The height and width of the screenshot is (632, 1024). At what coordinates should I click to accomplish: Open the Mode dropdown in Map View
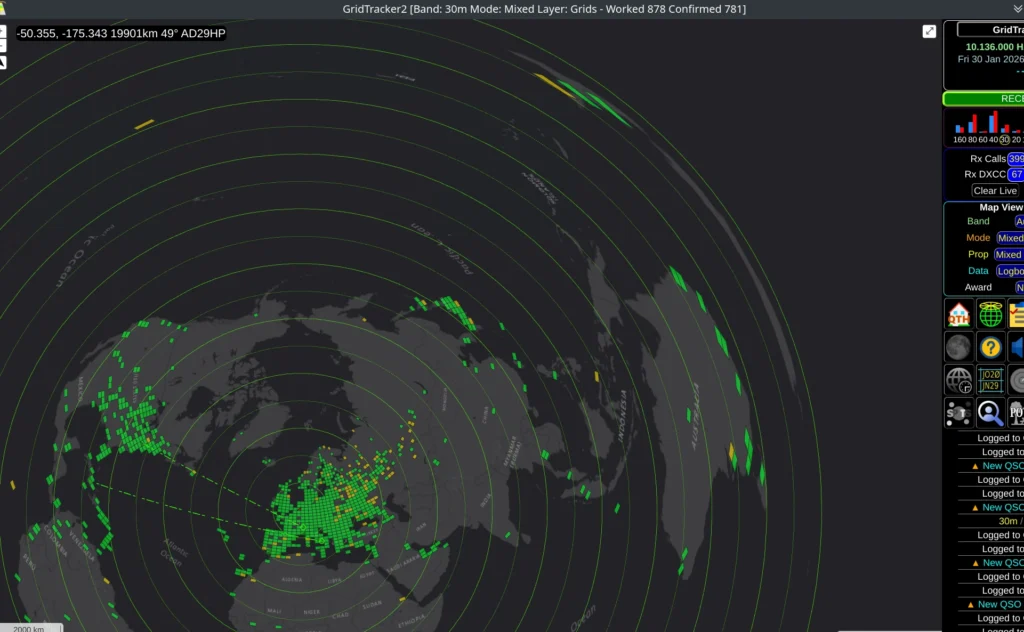pos(1010,238)
